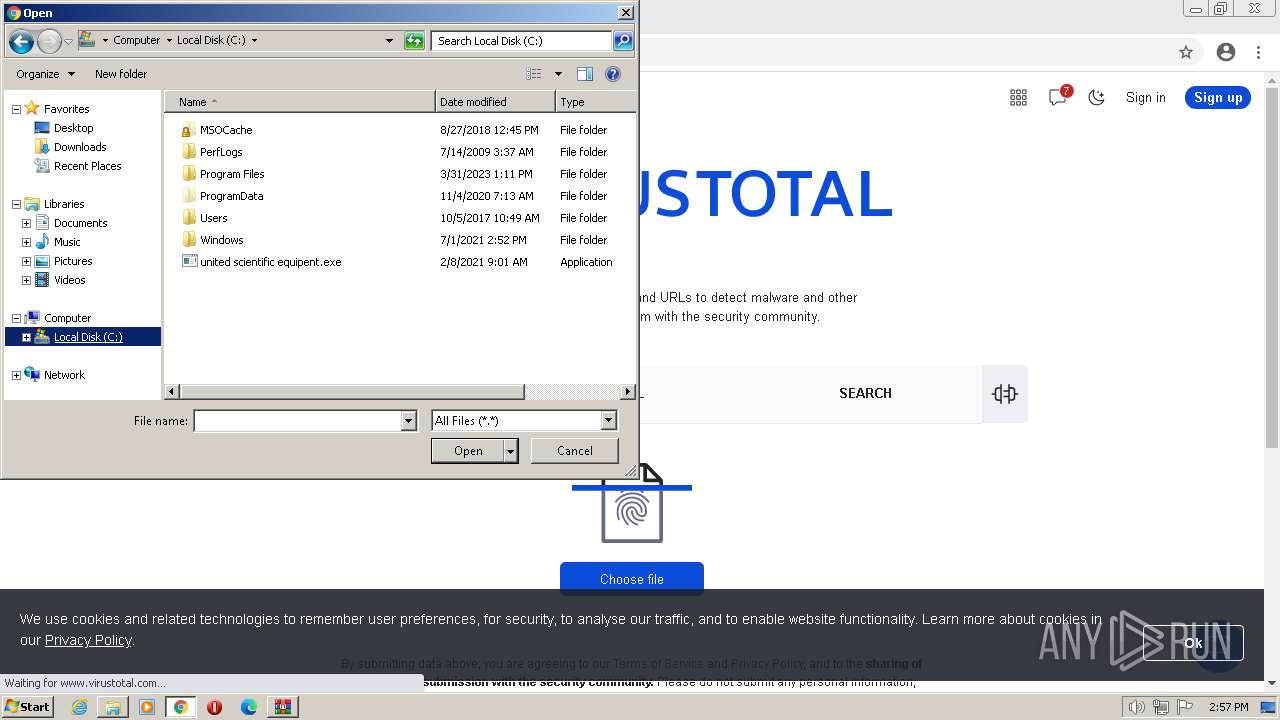This screenshot has width=1280, height=720.
Task: Click the Open button
Action: tap(468, 451)
